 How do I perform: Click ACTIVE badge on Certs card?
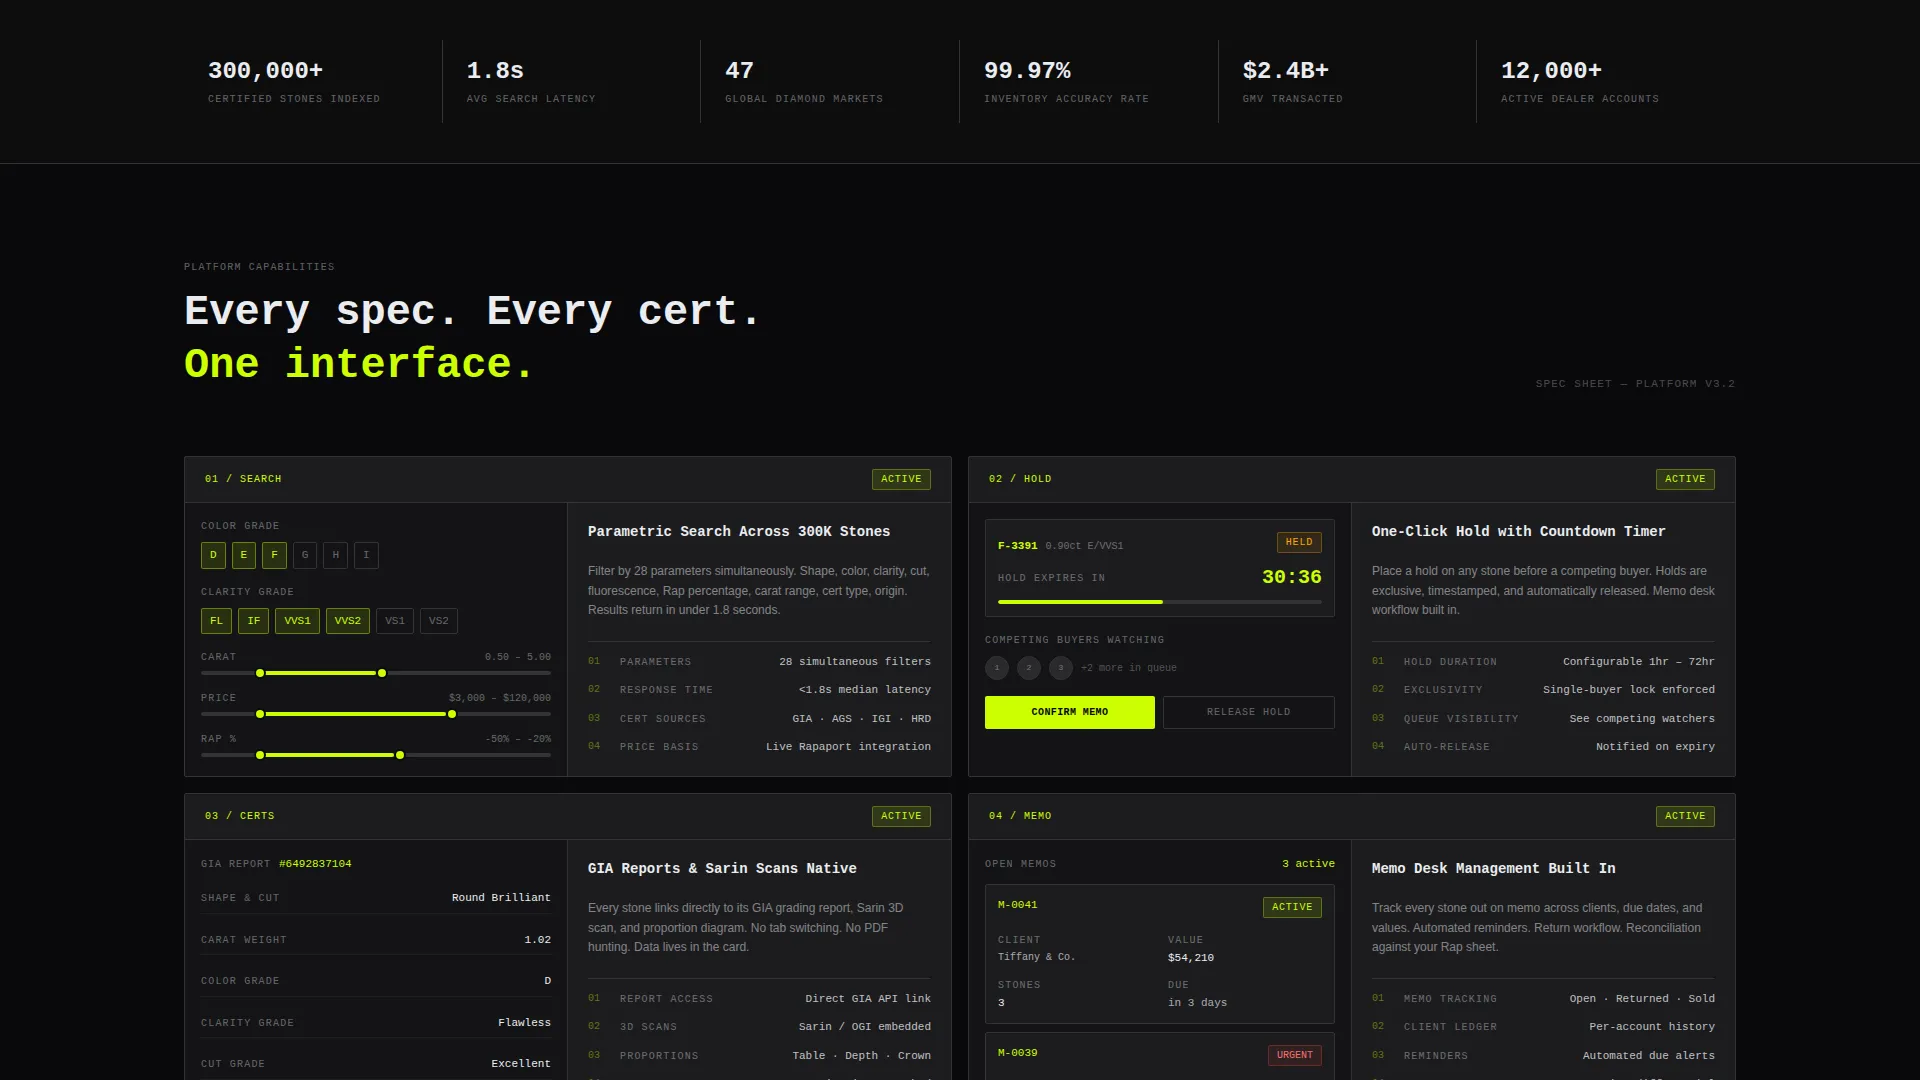click(x=901, y=816)
